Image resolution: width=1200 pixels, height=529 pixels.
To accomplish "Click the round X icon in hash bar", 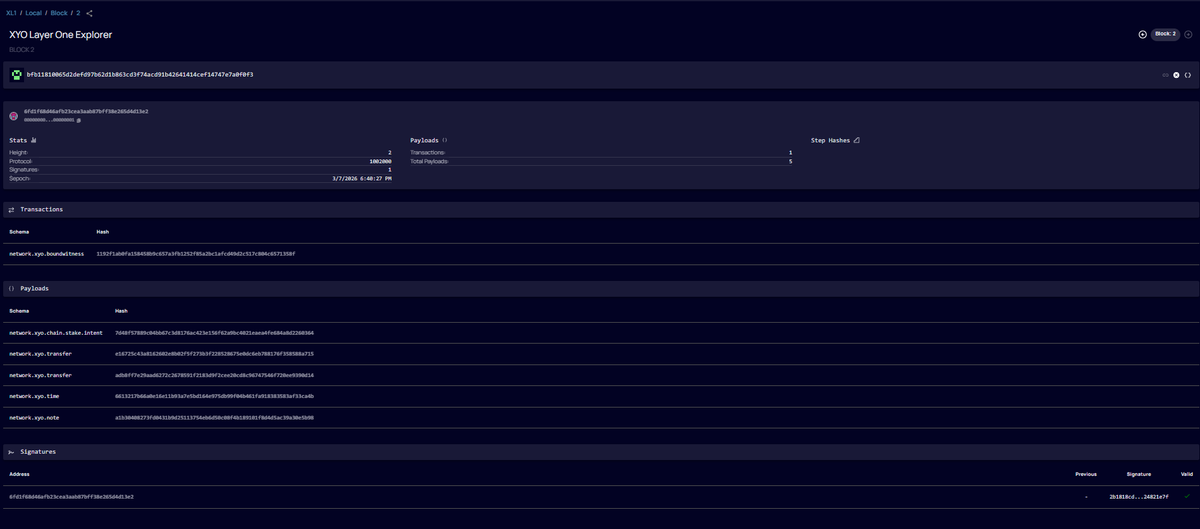I will click(1176, 75).
